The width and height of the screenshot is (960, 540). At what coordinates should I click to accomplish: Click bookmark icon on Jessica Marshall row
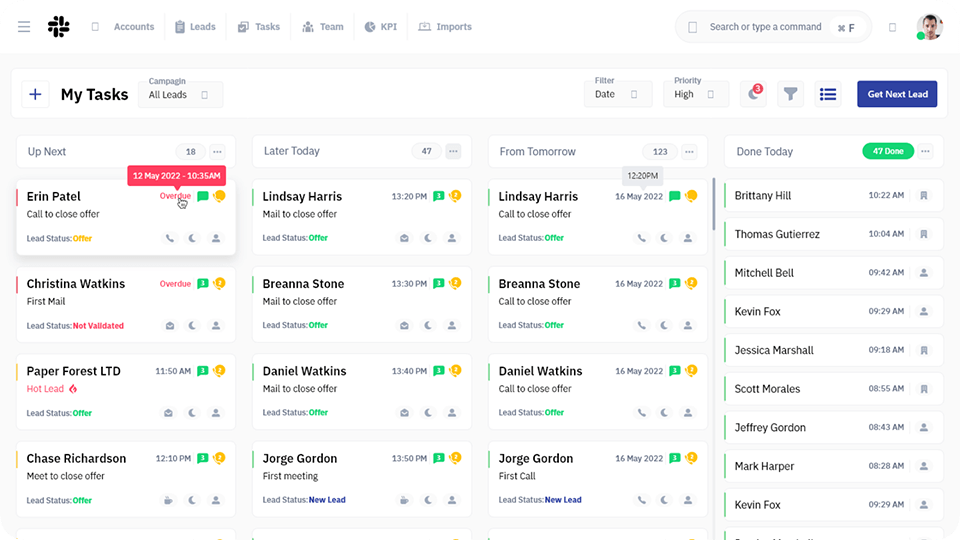(x=924, y=350)
